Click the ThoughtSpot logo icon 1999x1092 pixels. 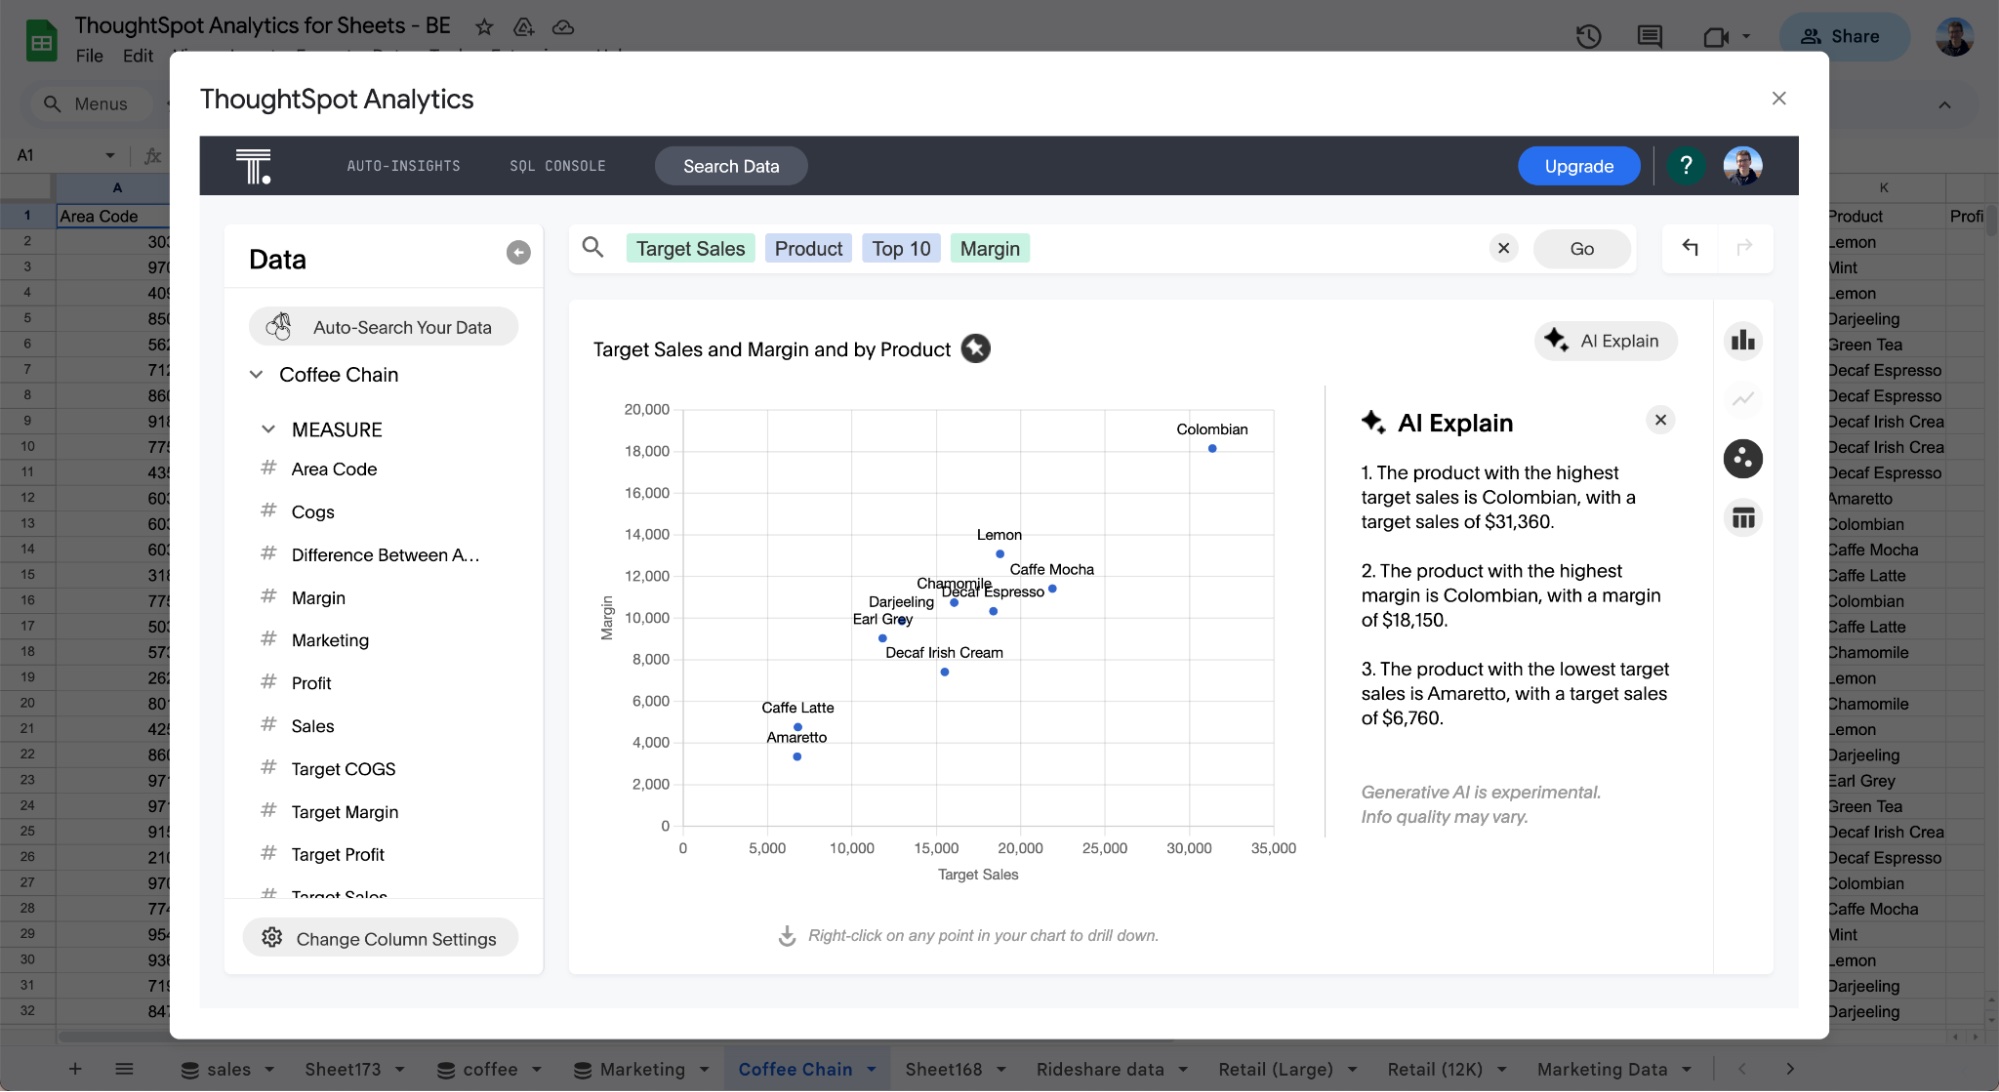click(253, 166)
